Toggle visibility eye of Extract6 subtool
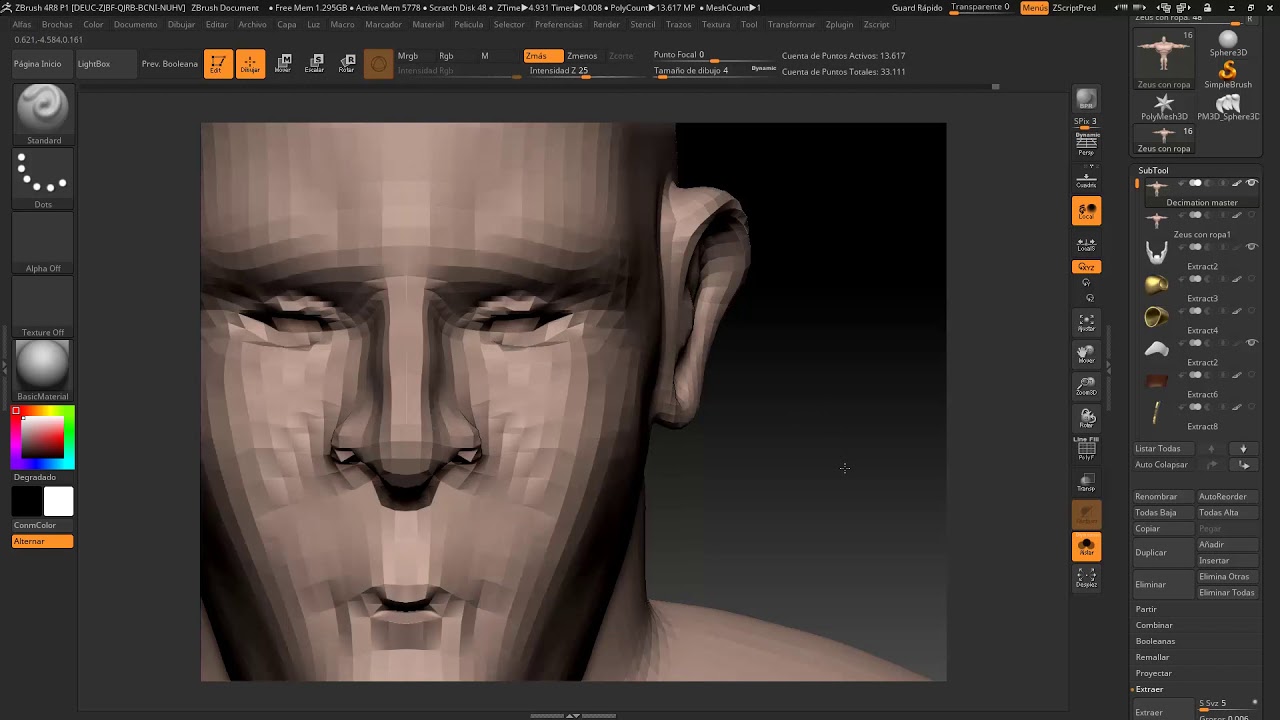 coord(1251,375)
